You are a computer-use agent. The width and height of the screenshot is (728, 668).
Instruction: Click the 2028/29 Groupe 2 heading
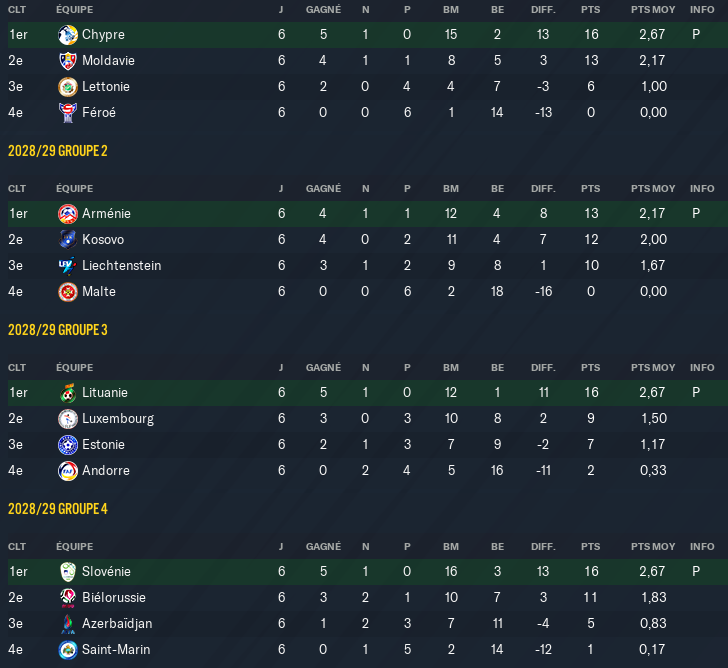click(x=58, y=151)
